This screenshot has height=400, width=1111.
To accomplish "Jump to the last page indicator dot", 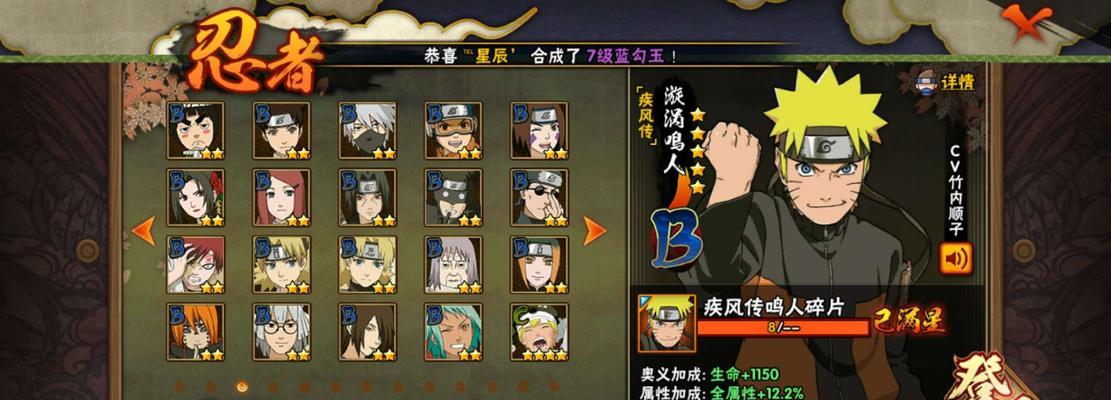I will (554, 387).
